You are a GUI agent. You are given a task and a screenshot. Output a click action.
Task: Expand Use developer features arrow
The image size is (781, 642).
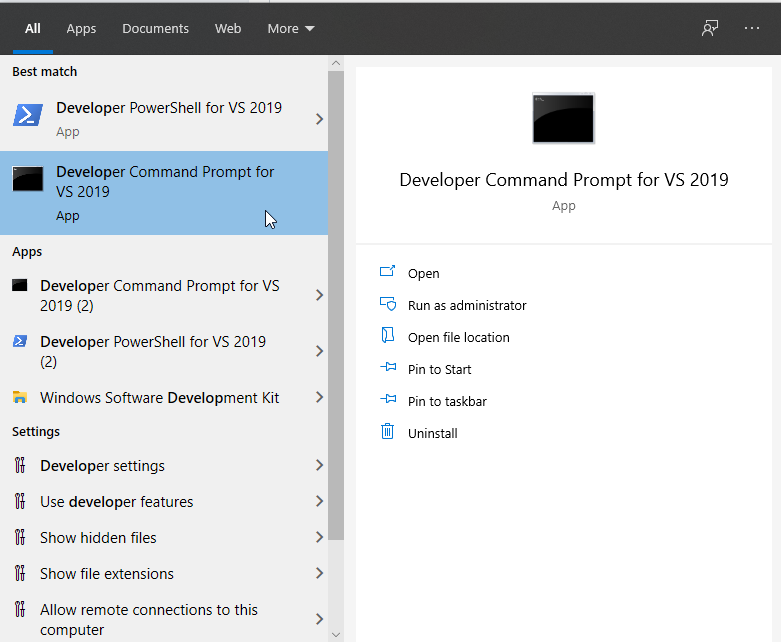point(319,501)
